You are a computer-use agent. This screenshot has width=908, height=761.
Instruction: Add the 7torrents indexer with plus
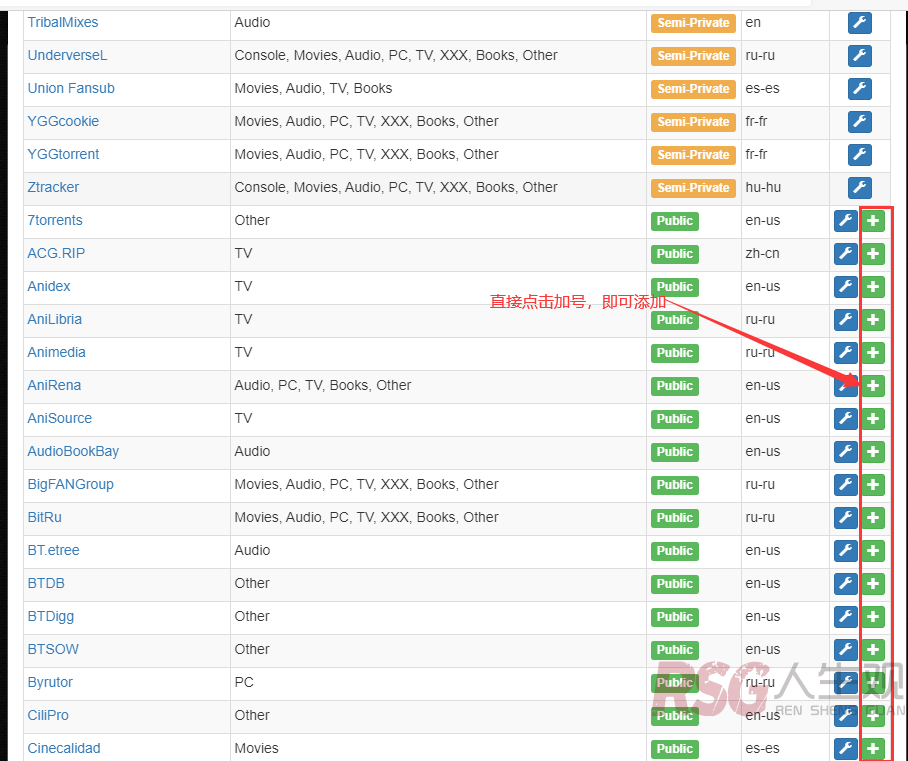(873, 221)
